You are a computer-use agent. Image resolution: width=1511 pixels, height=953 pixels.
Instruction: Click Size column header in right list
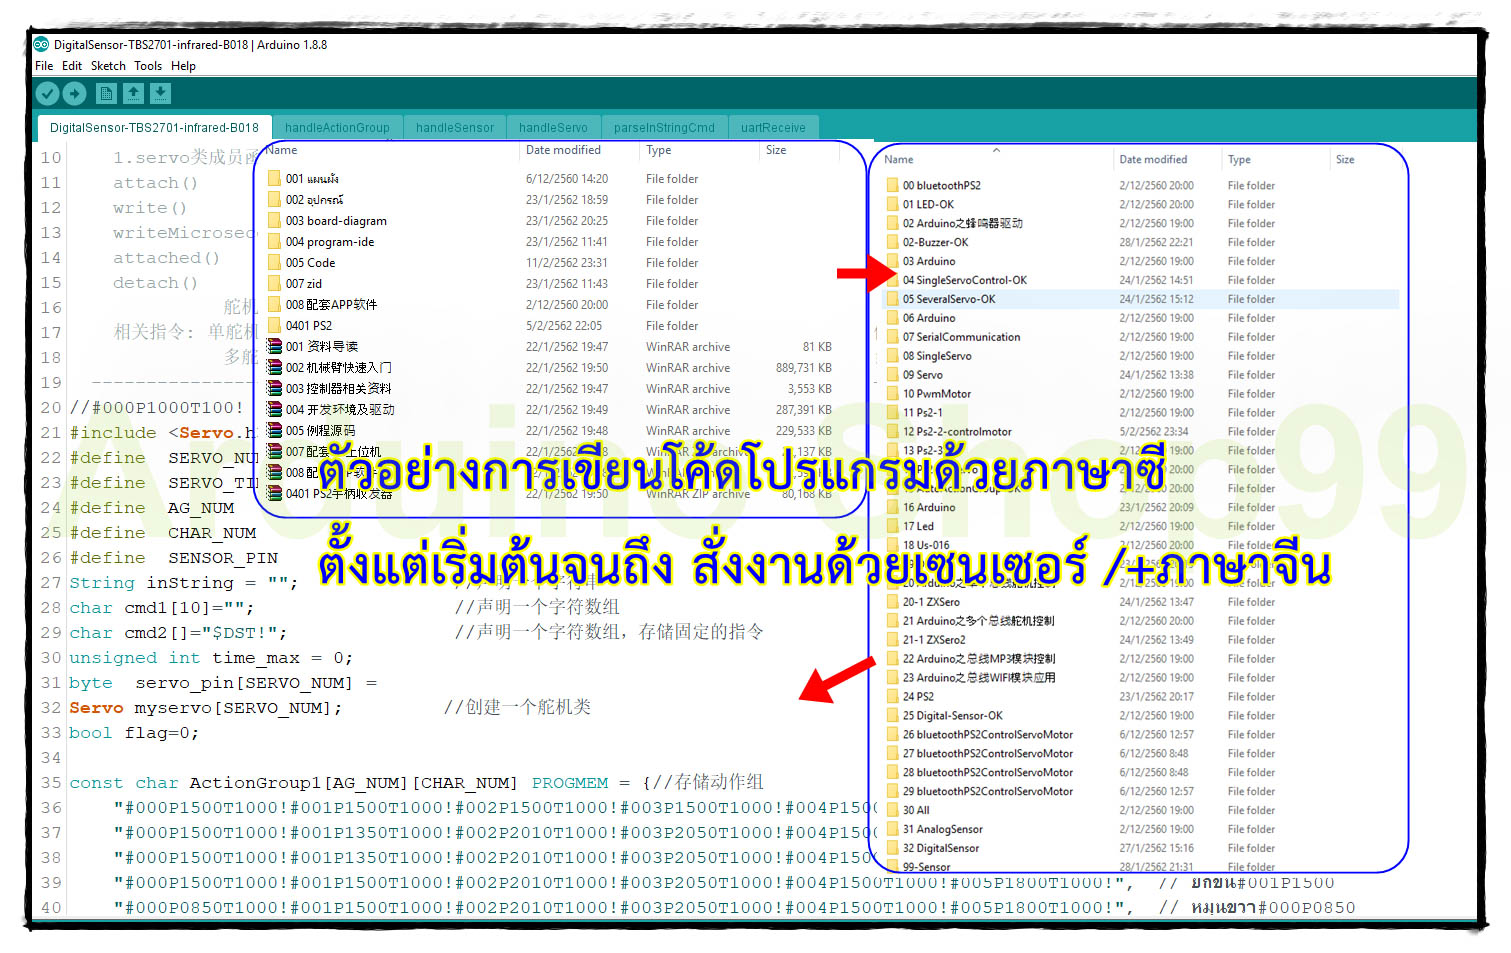coord(1345,160)
